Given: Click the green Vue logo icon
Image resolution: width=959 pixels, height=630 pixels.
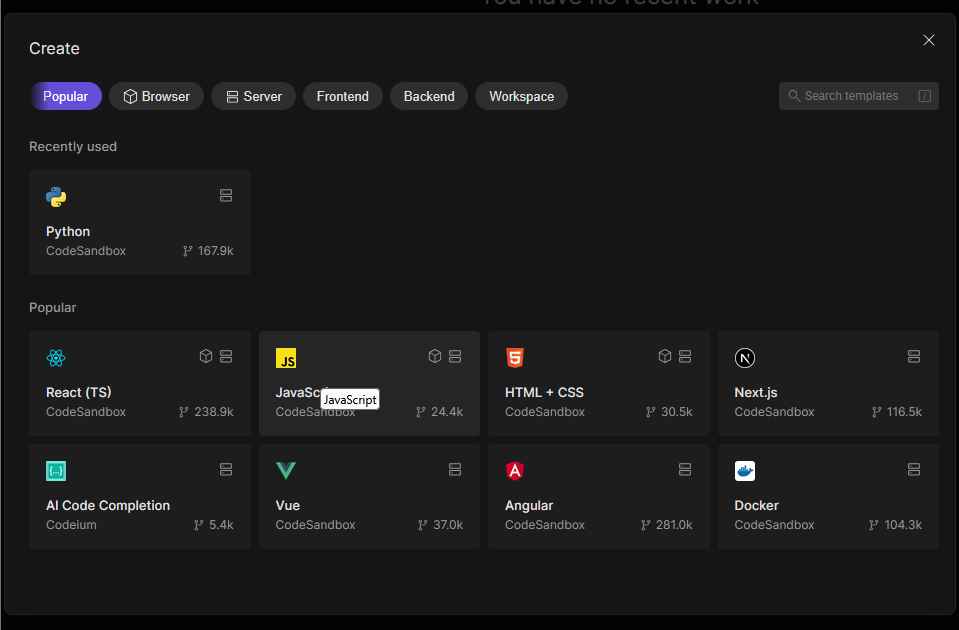Looking at the screenshot, I should (x=286, y=471).
